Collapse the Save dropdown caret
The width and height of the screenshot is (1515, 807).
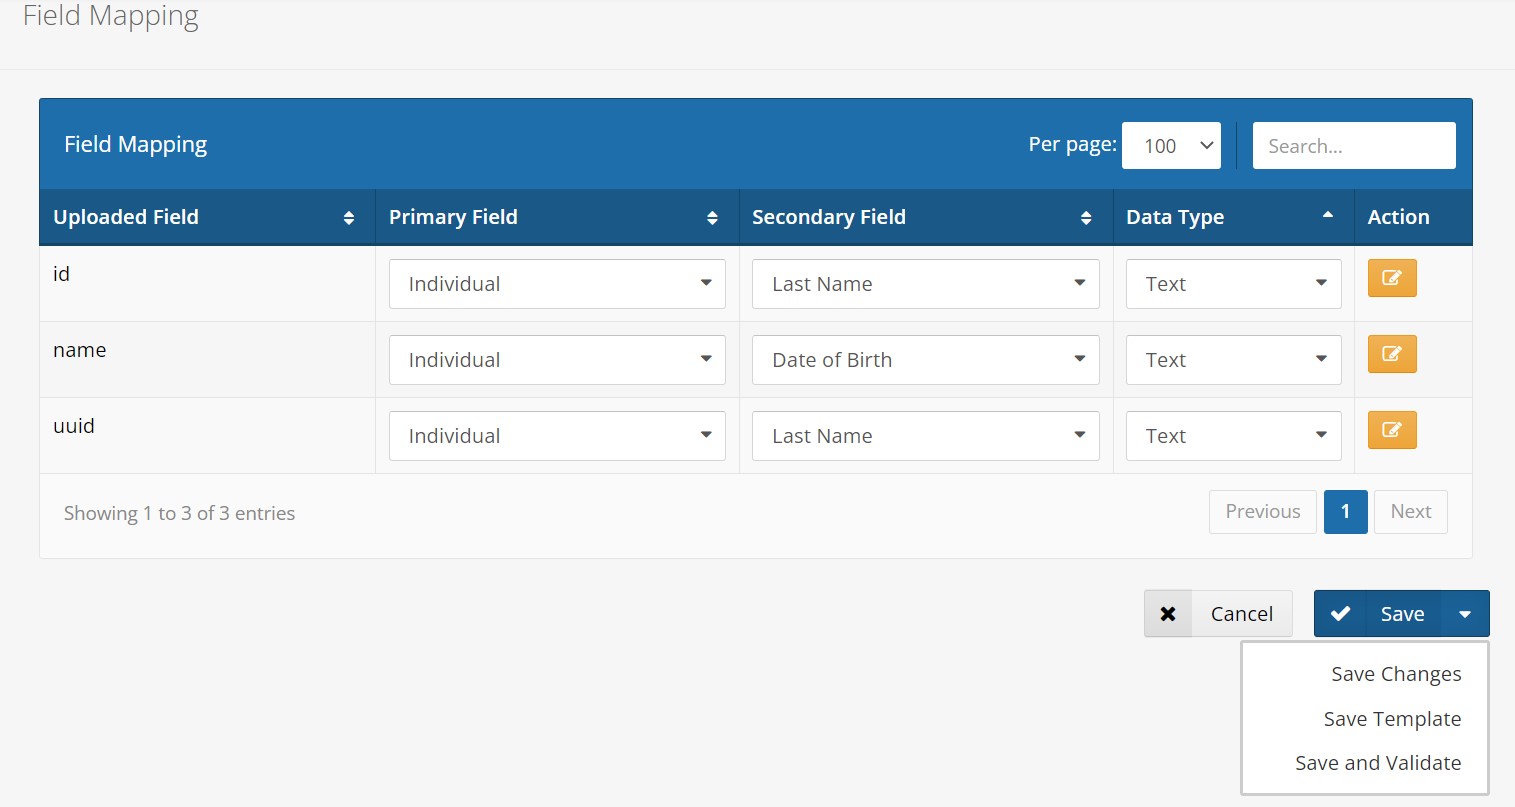[1465, 614]
